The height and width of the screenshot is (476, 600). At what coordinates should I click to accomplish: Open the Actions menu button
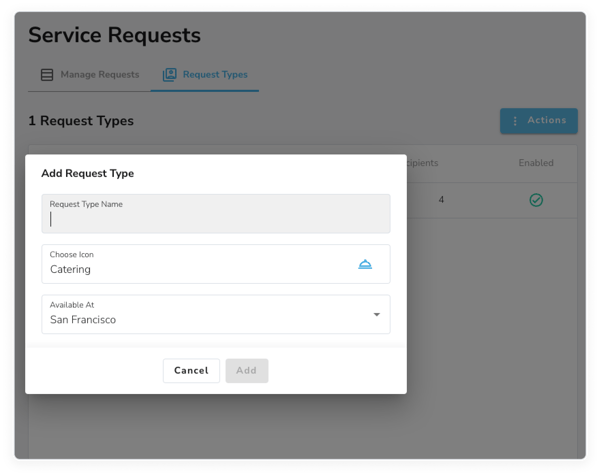539,121
